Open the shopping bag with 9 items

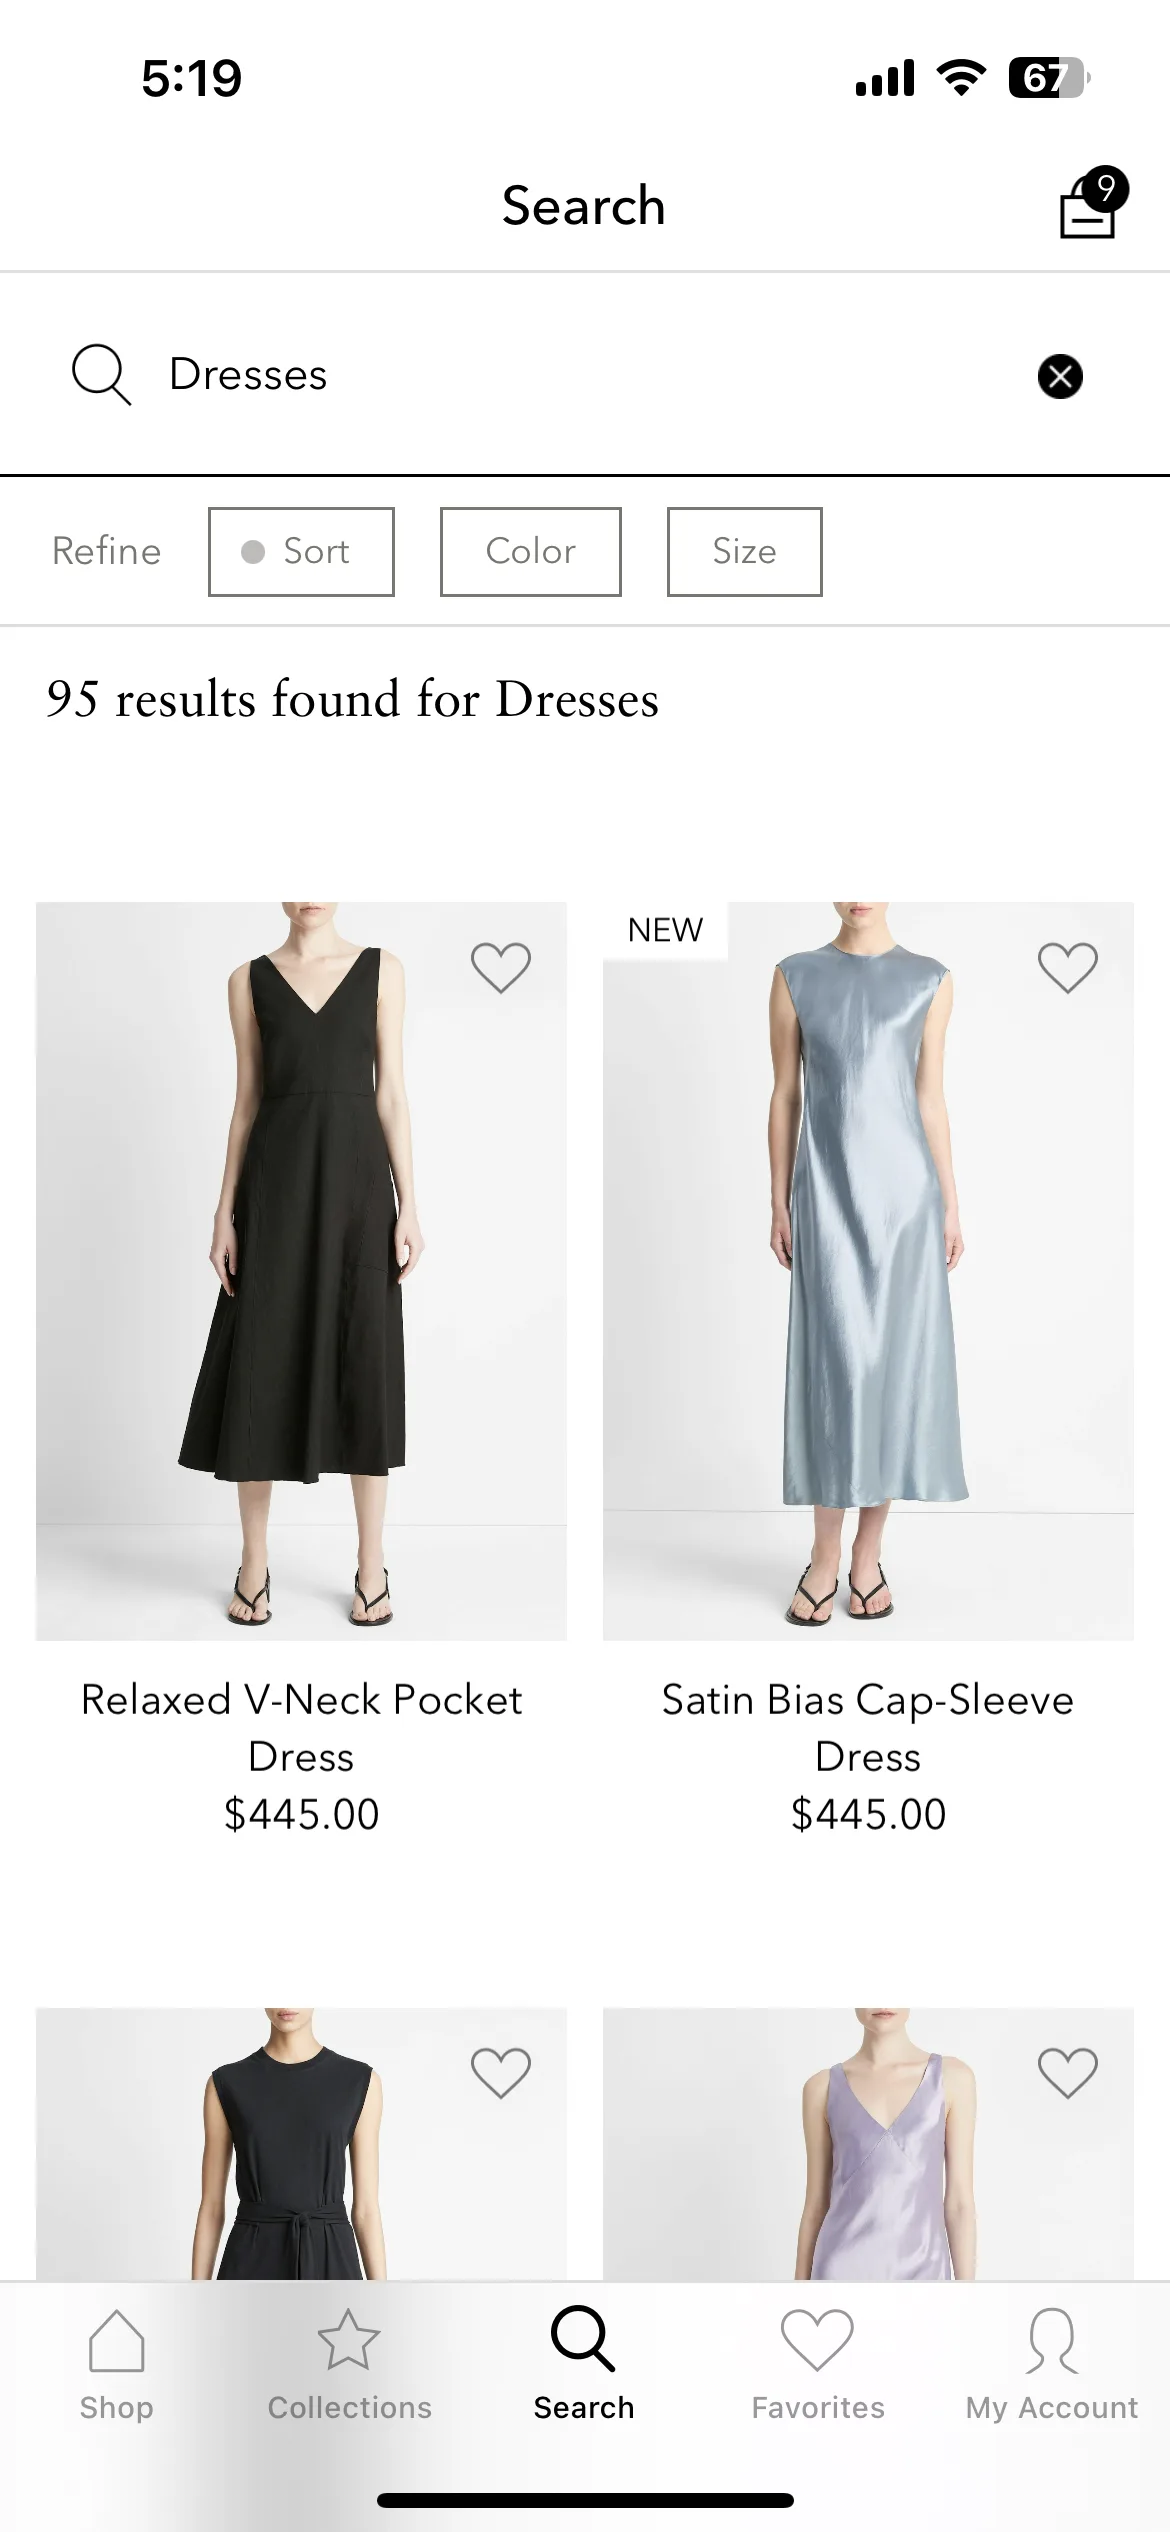(1093, 204)
